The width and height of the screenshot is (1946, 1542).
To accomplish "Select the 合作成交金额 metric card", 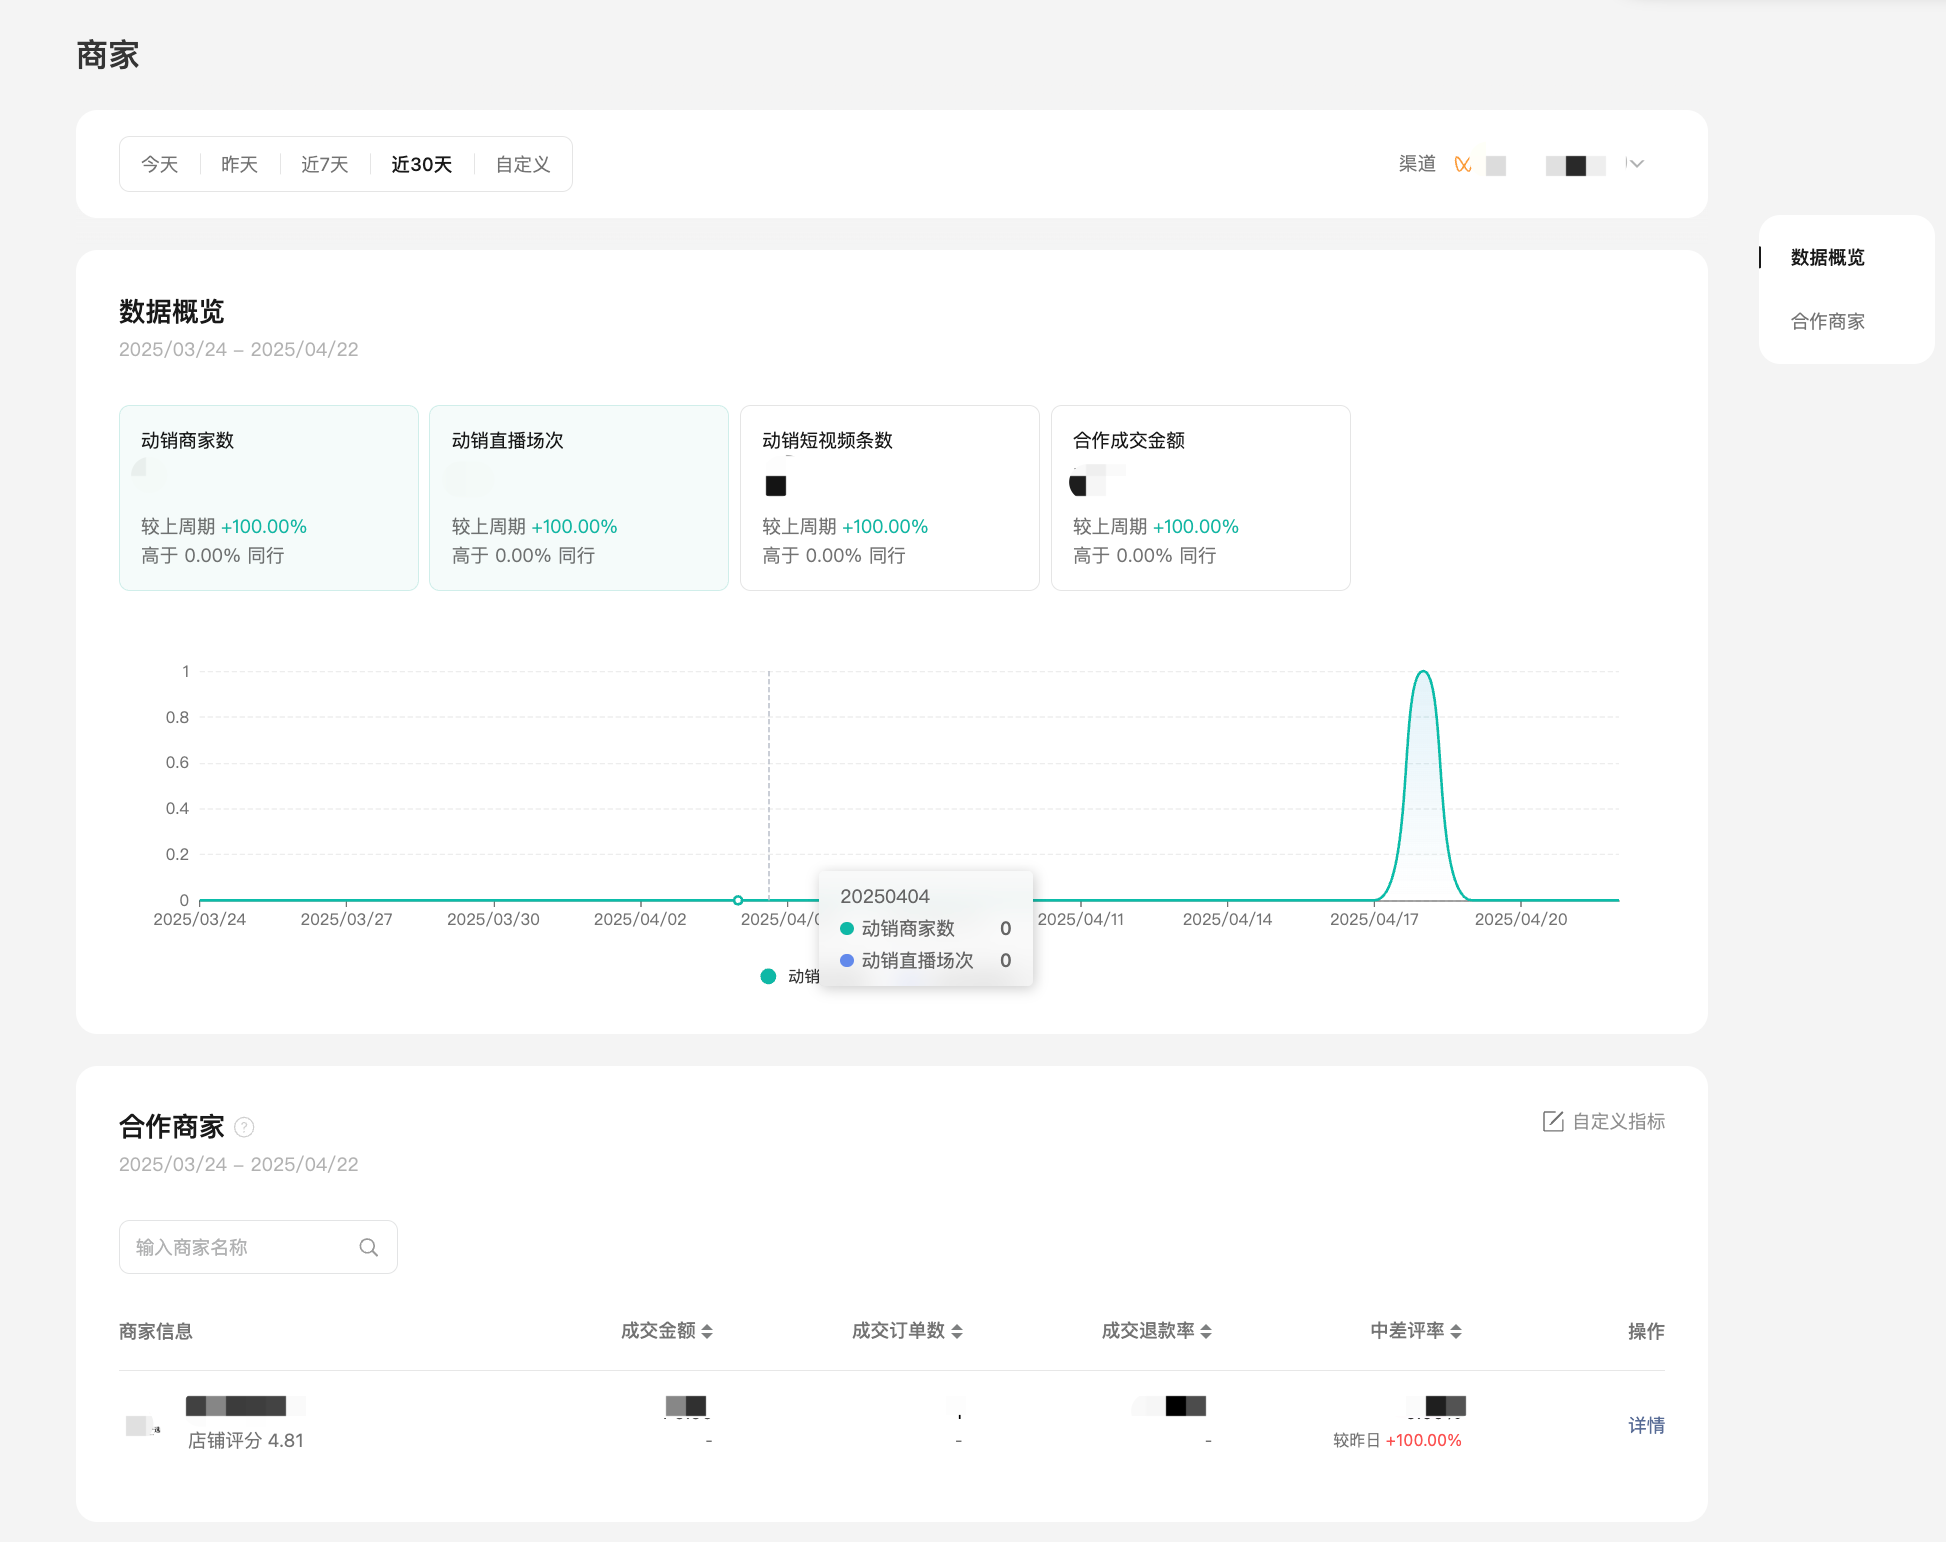I will click(x=1200, y=497).
